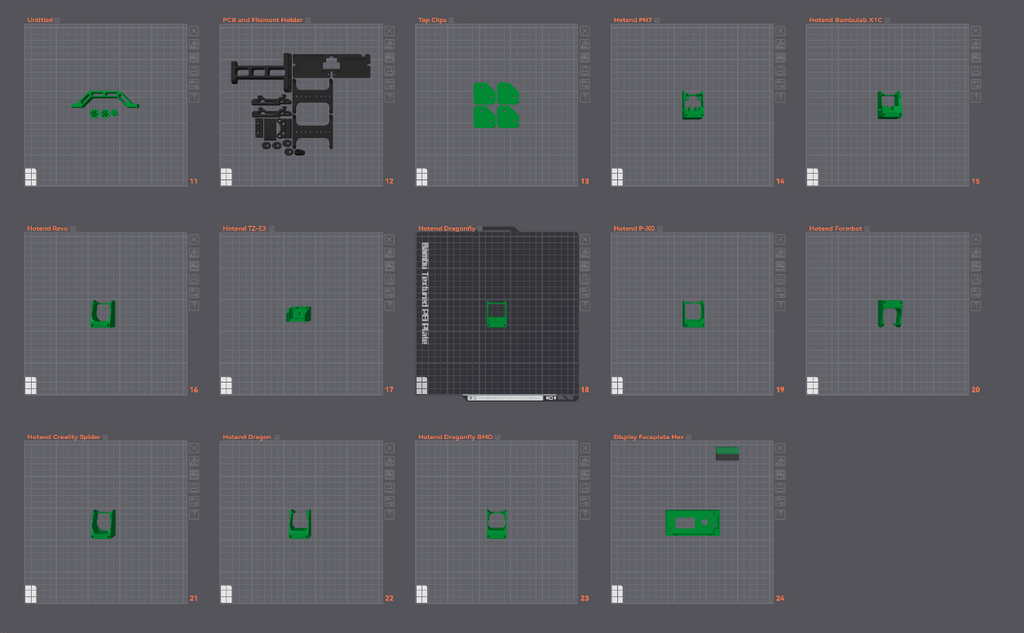Edit the PCB and Filament Holder plate name
This screenshot has width=1024, height=633.
[308, 20]
